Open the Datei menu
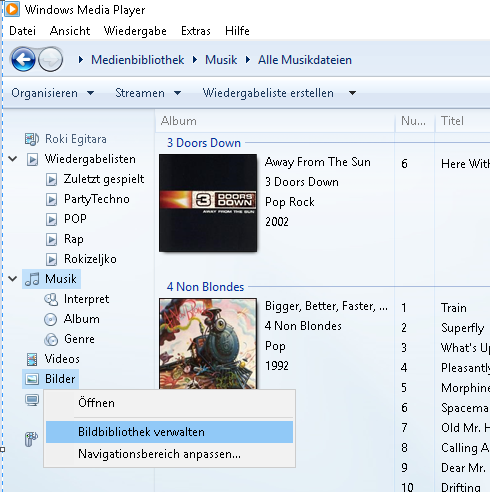The width and height of the screenshot is (490, 492). 22,31
